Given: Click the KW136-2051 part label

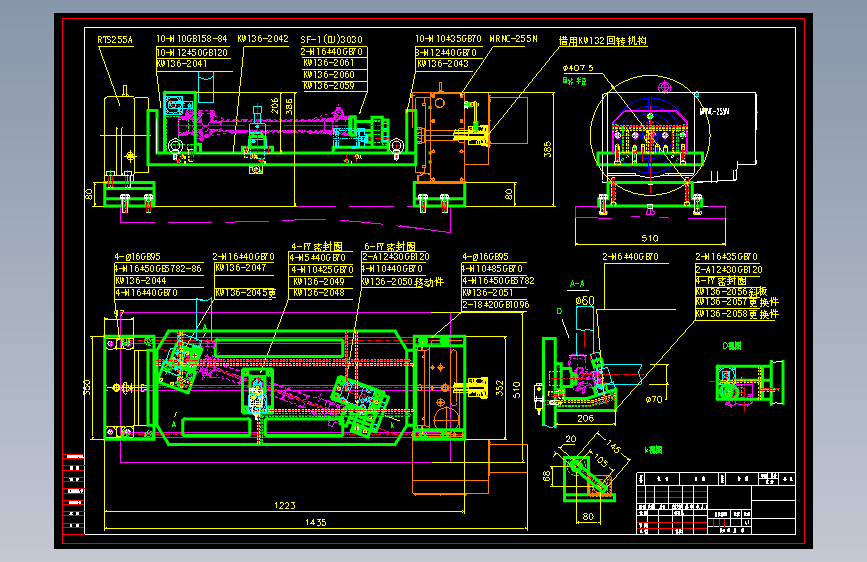Looking at the screenshot, I should pos(488,293).
